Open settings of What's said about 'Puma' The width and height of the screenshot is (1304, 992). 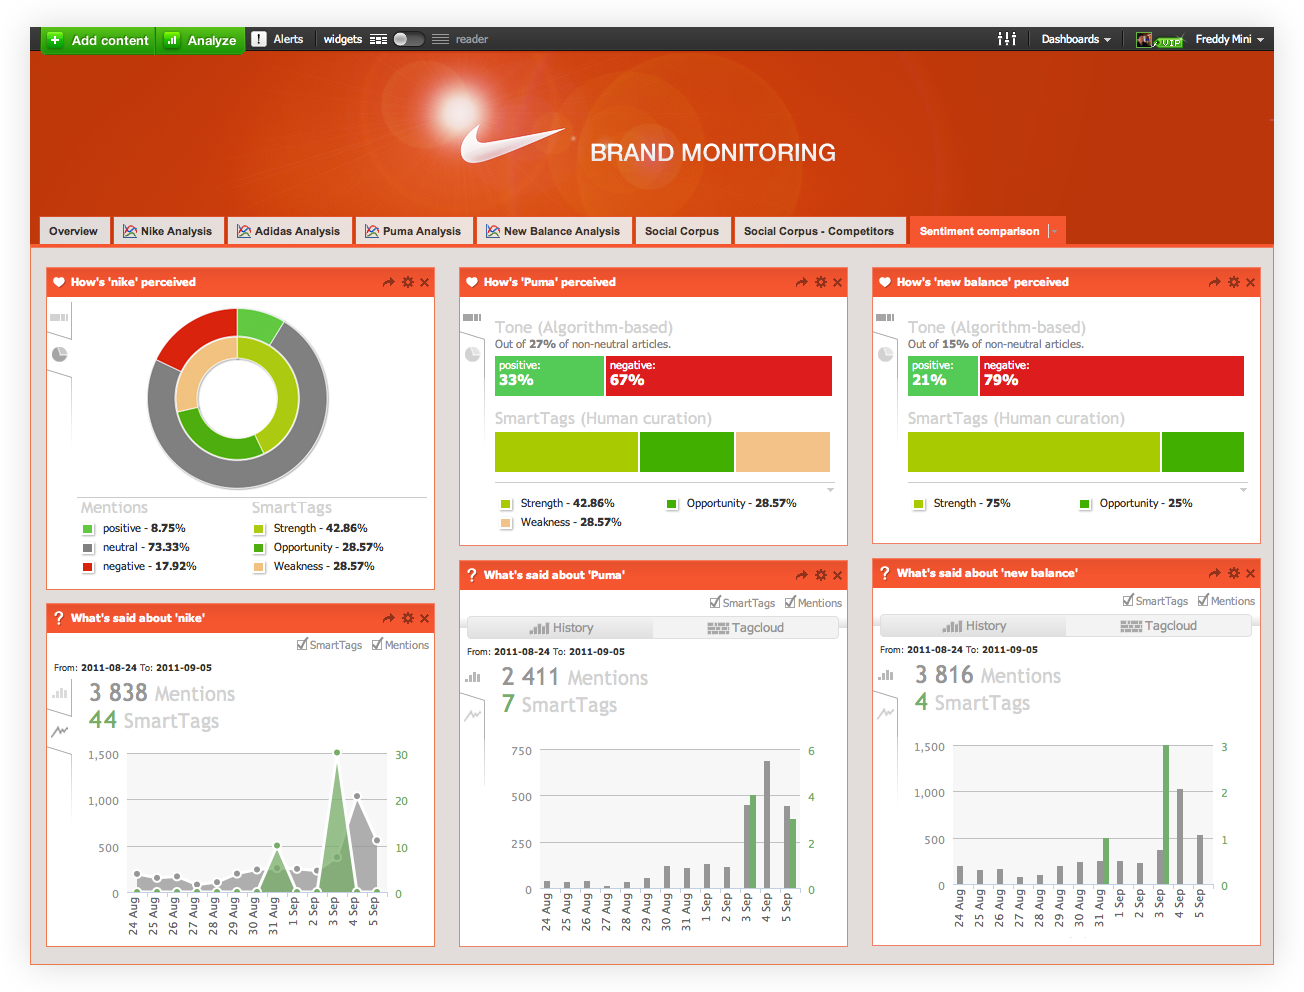[821, 575]
